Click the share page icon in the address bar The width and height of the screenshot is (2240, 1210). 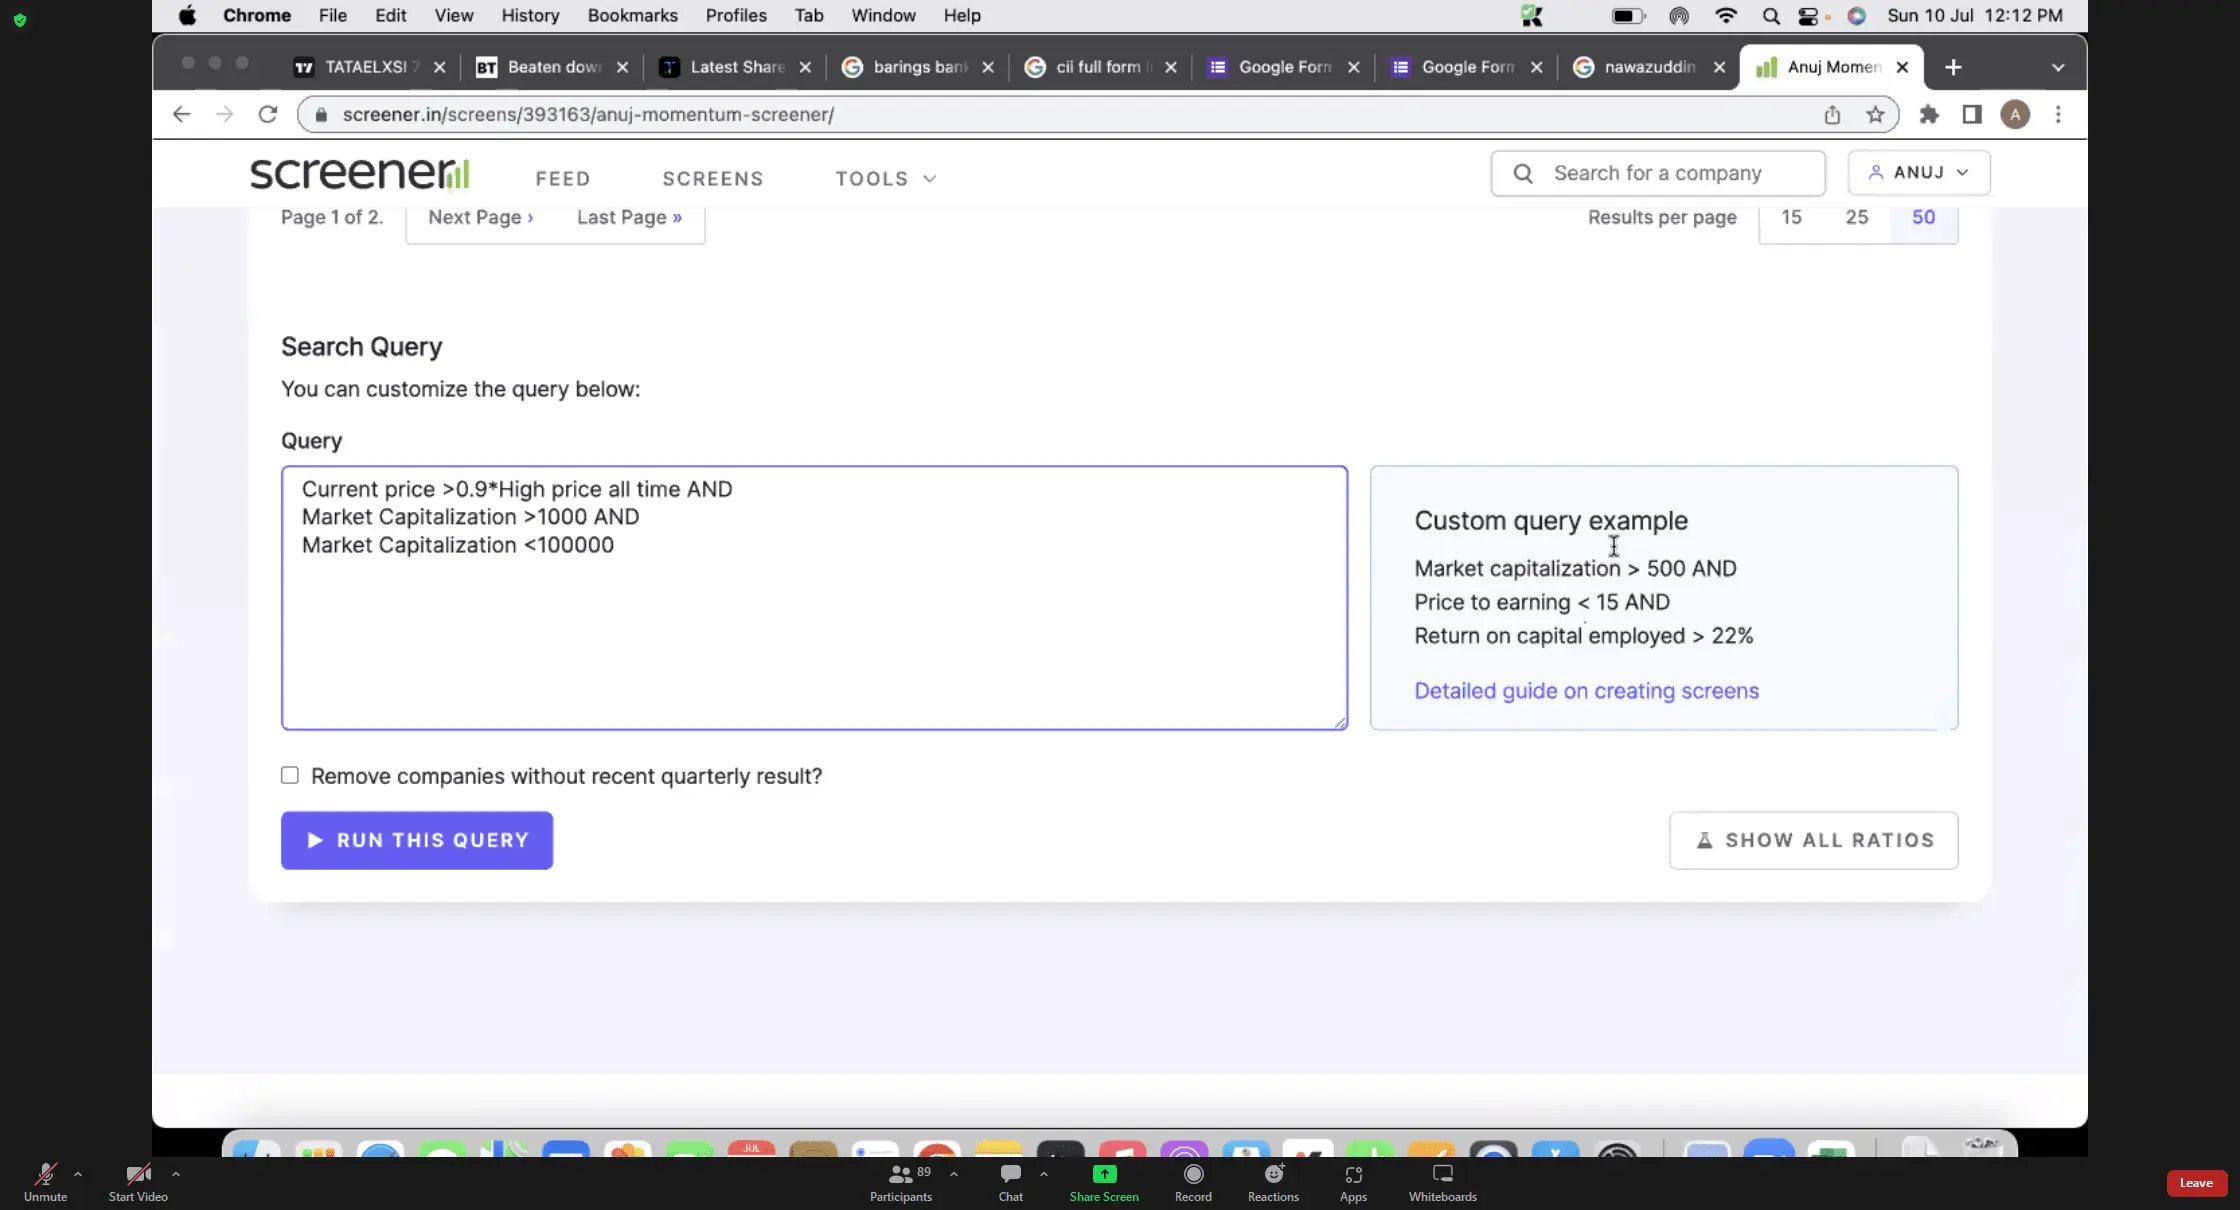pyautogui.click(x=1832, y=114)
